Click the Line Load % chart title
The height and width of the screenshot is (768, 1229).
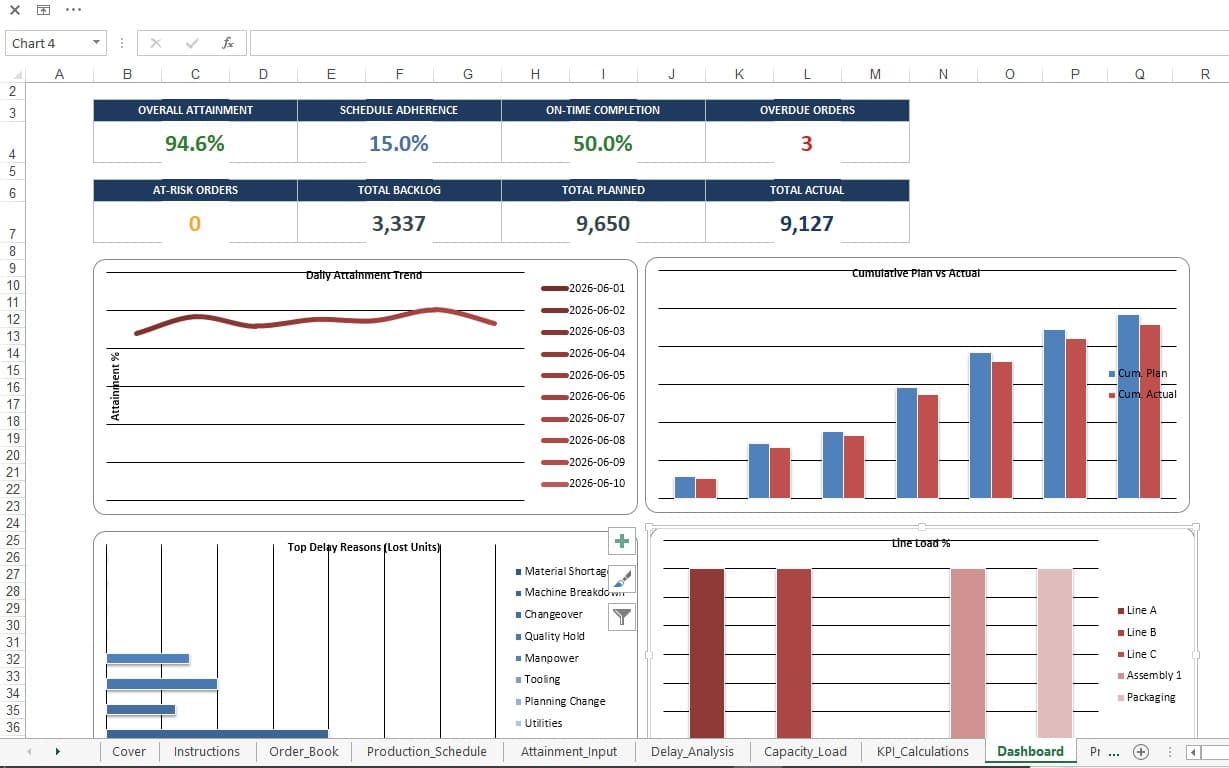pos(921,543)
